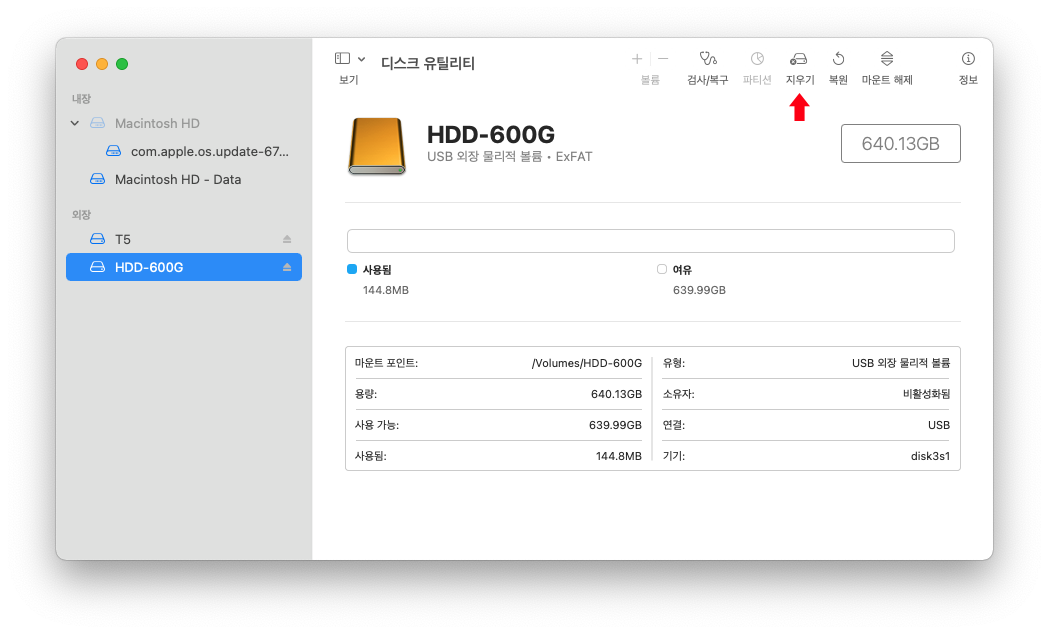Click the disk usage bar
Screen dimensions: 1049x634
[x=651, y=241]
